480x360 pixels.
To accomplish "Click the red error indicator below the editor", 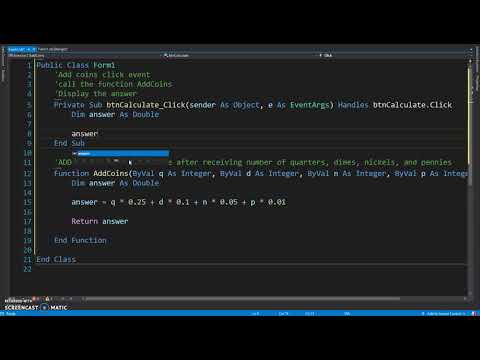I will click(x=34, y=299).
